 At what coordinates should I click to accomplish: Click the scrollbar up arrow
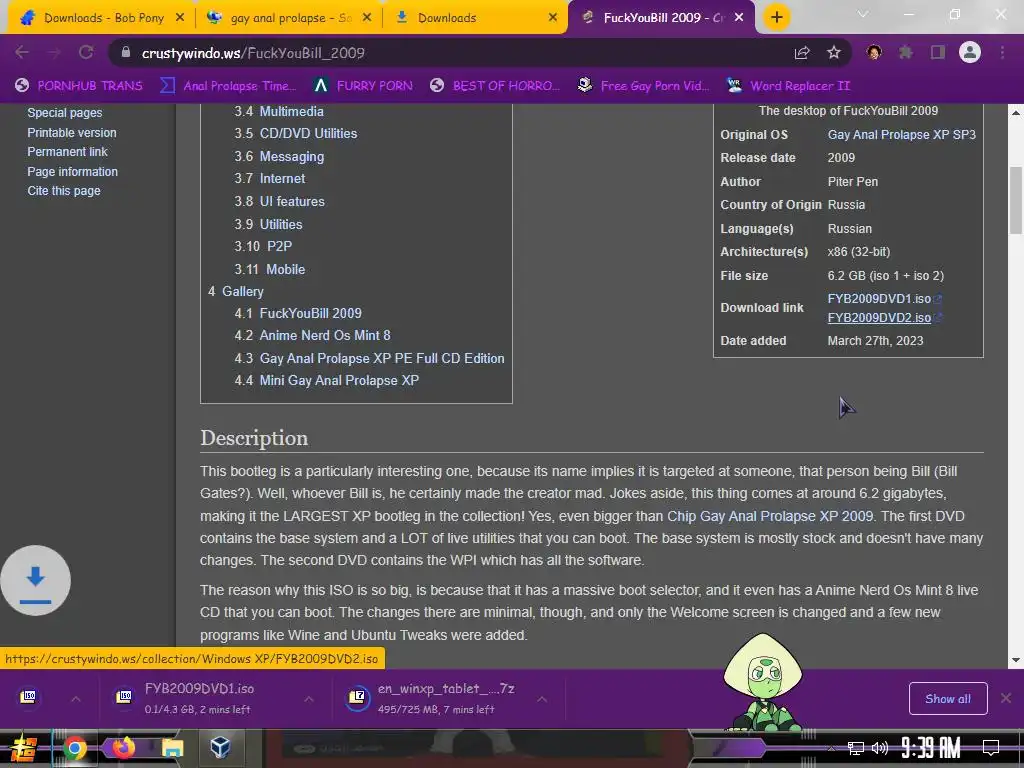tap(1016, 112)
